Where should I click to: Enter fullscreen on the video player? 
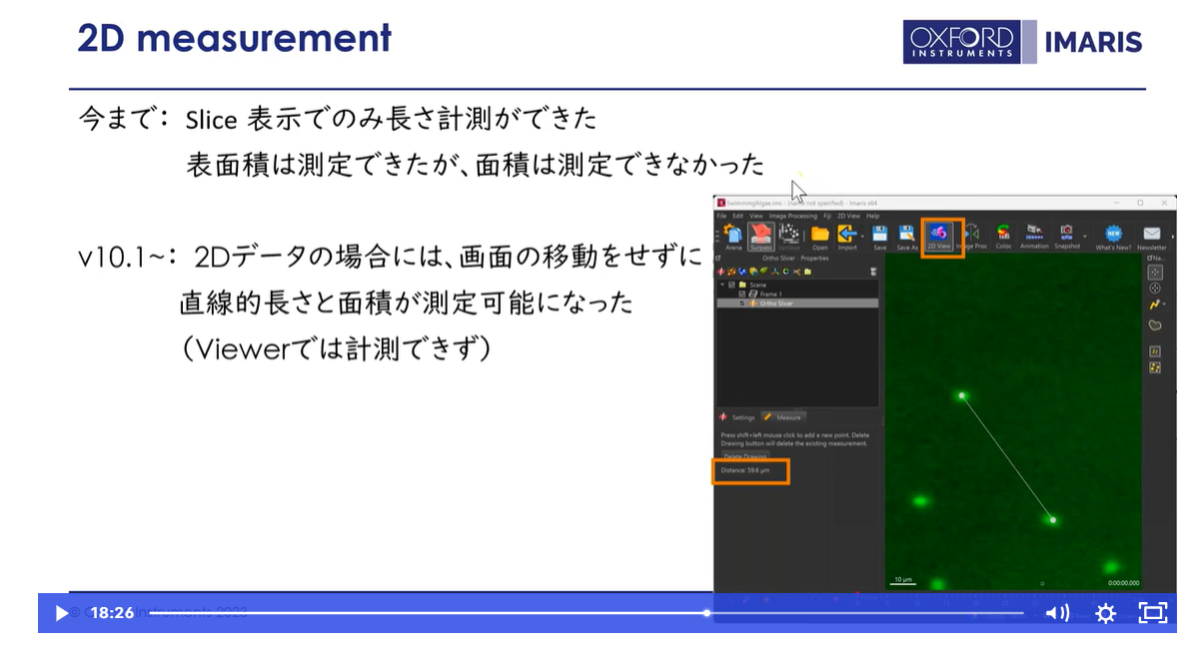(1152, 613)
